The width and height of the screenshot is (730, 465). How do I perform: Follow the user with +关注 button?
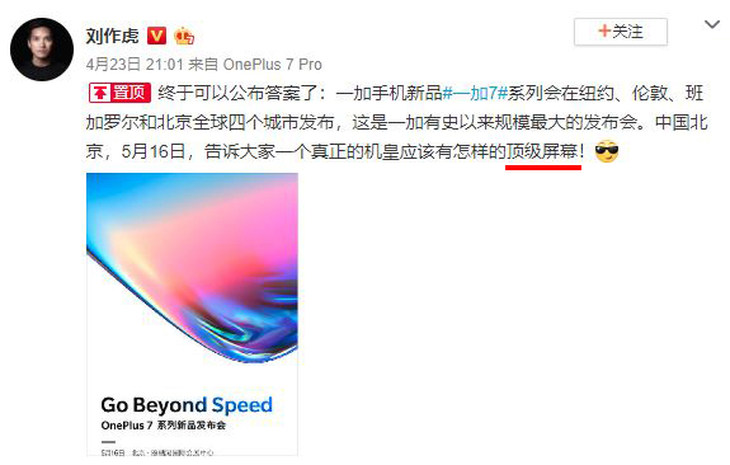pyautogui.click(x=620, y=32)
